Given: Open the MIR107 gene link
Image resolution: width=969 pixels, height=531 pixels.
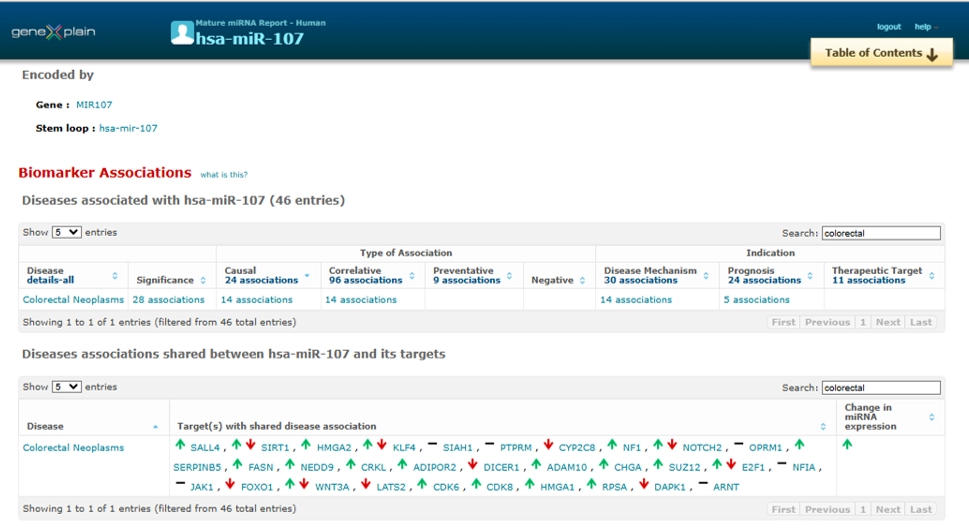Looking at the screenshot, I should [x=94, y=105].
